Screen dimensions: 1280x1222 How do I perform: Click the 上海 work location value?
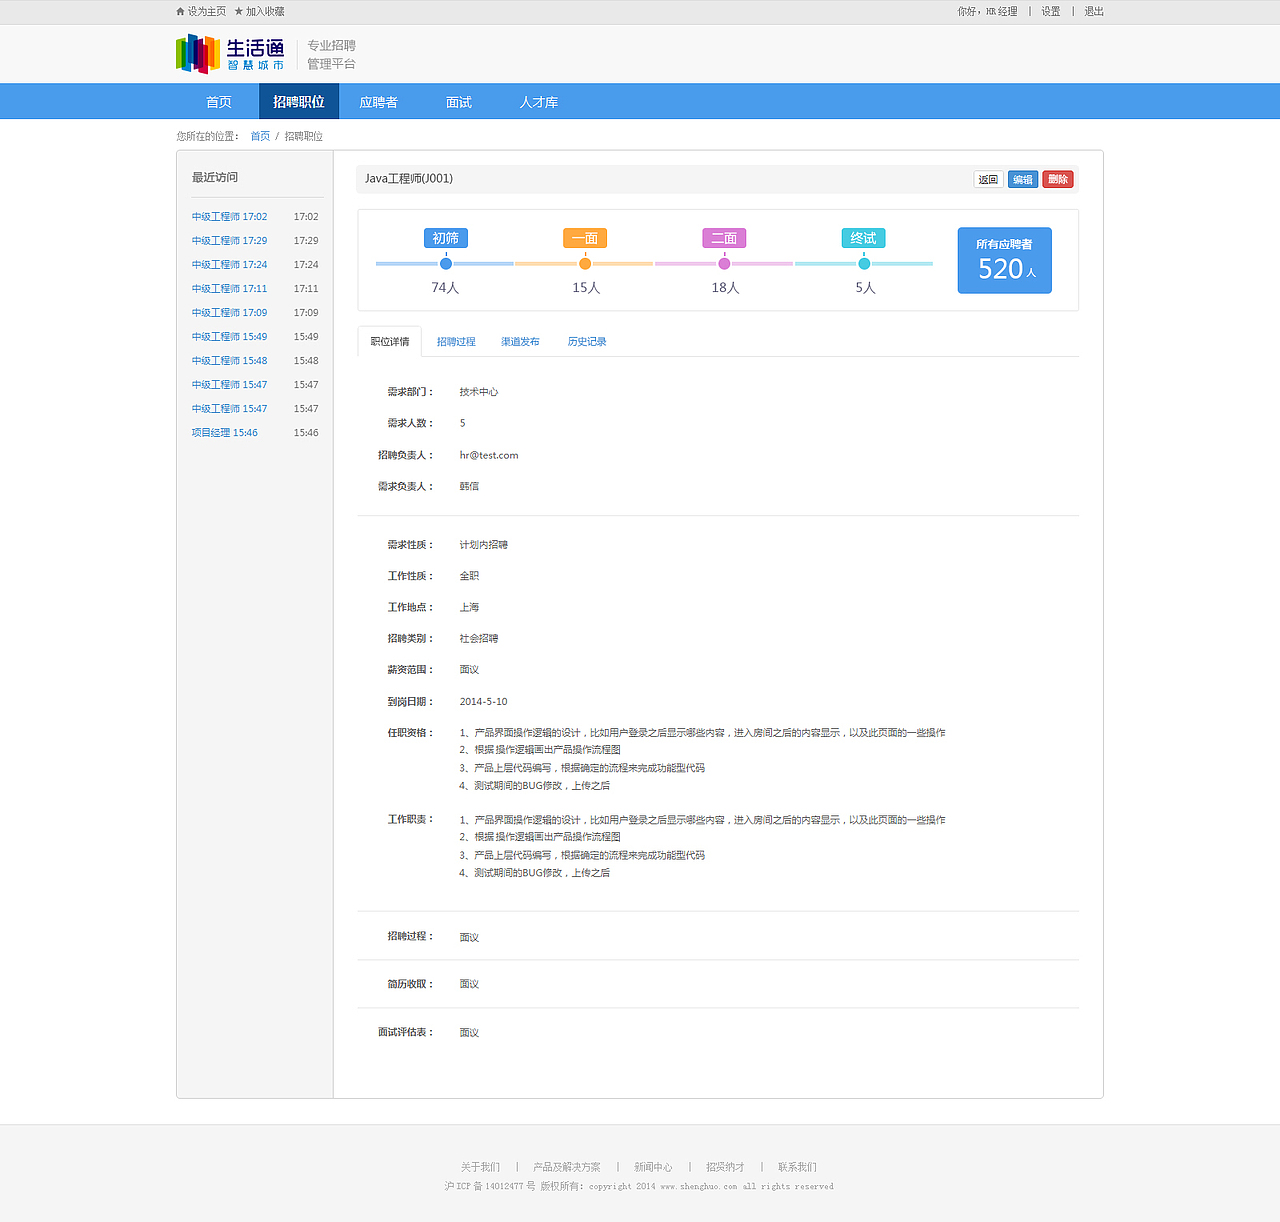click(469, 608)
